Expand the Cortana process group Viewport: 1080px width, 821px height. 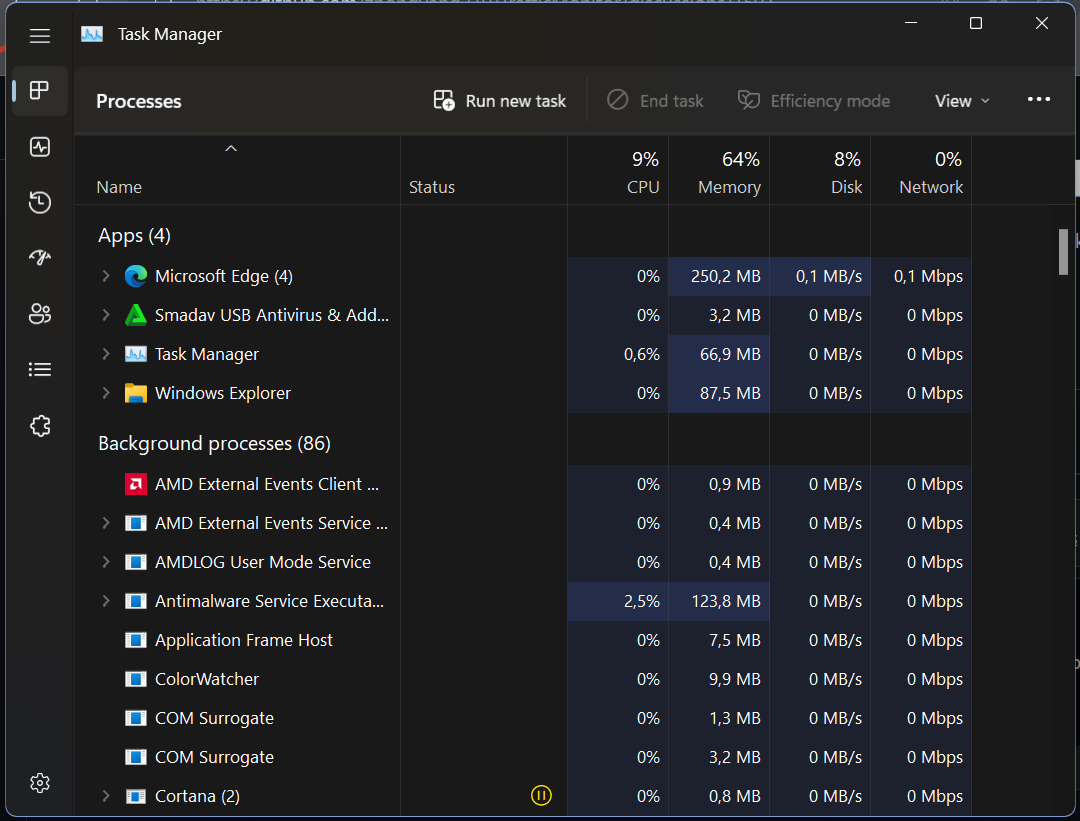(106, 795)
